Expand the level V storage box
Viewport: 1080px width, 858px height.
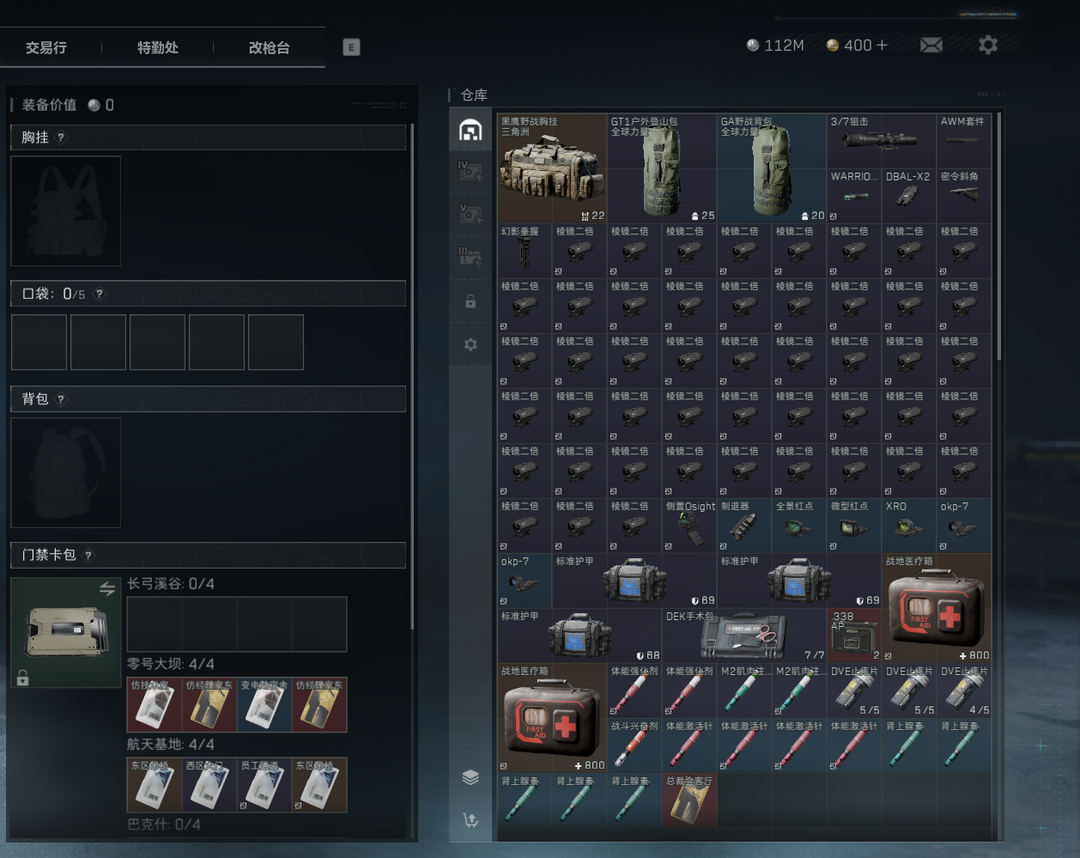(470, 214)
